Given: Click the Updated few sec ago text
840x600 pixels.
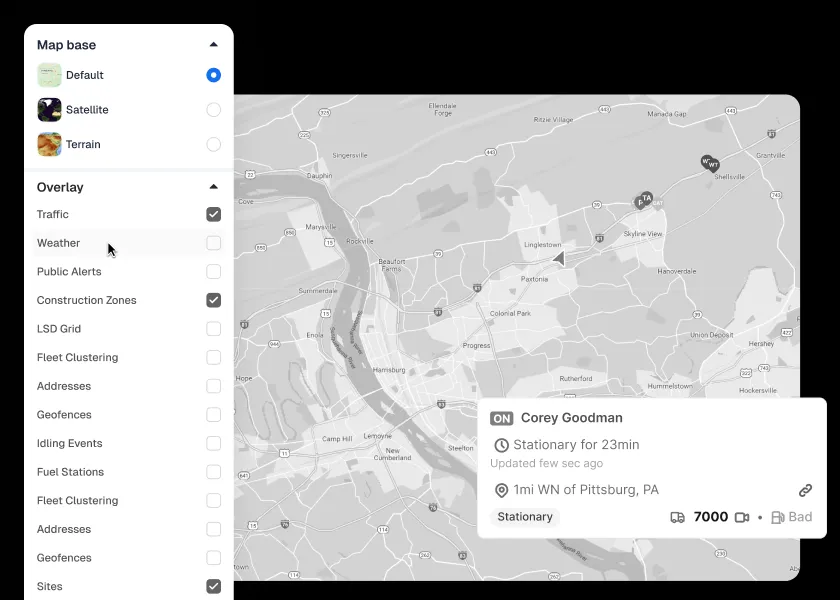Looking at the screenshot, I should pyautogui.click(x=546, y=463).
